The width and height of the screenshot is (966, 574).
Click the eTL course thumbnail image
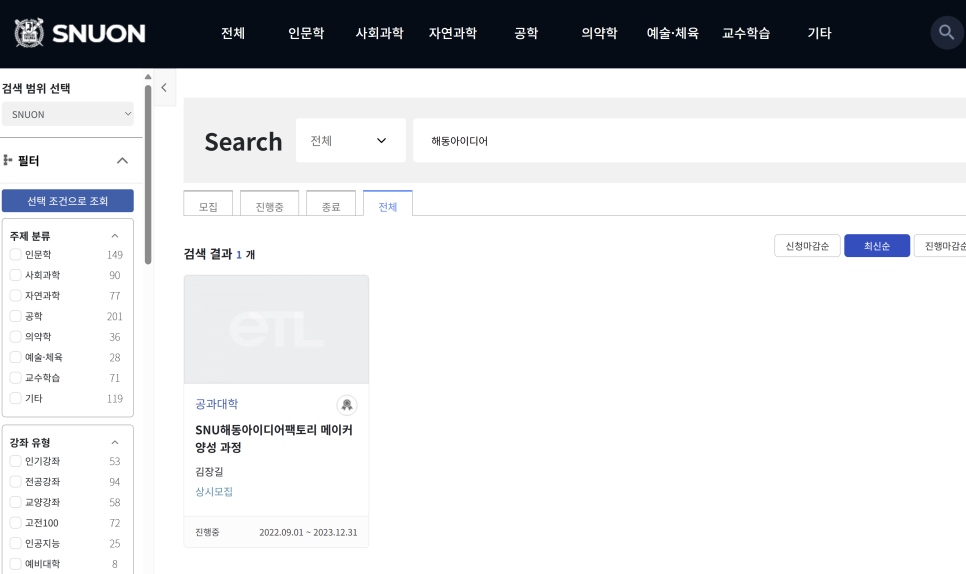276,329
